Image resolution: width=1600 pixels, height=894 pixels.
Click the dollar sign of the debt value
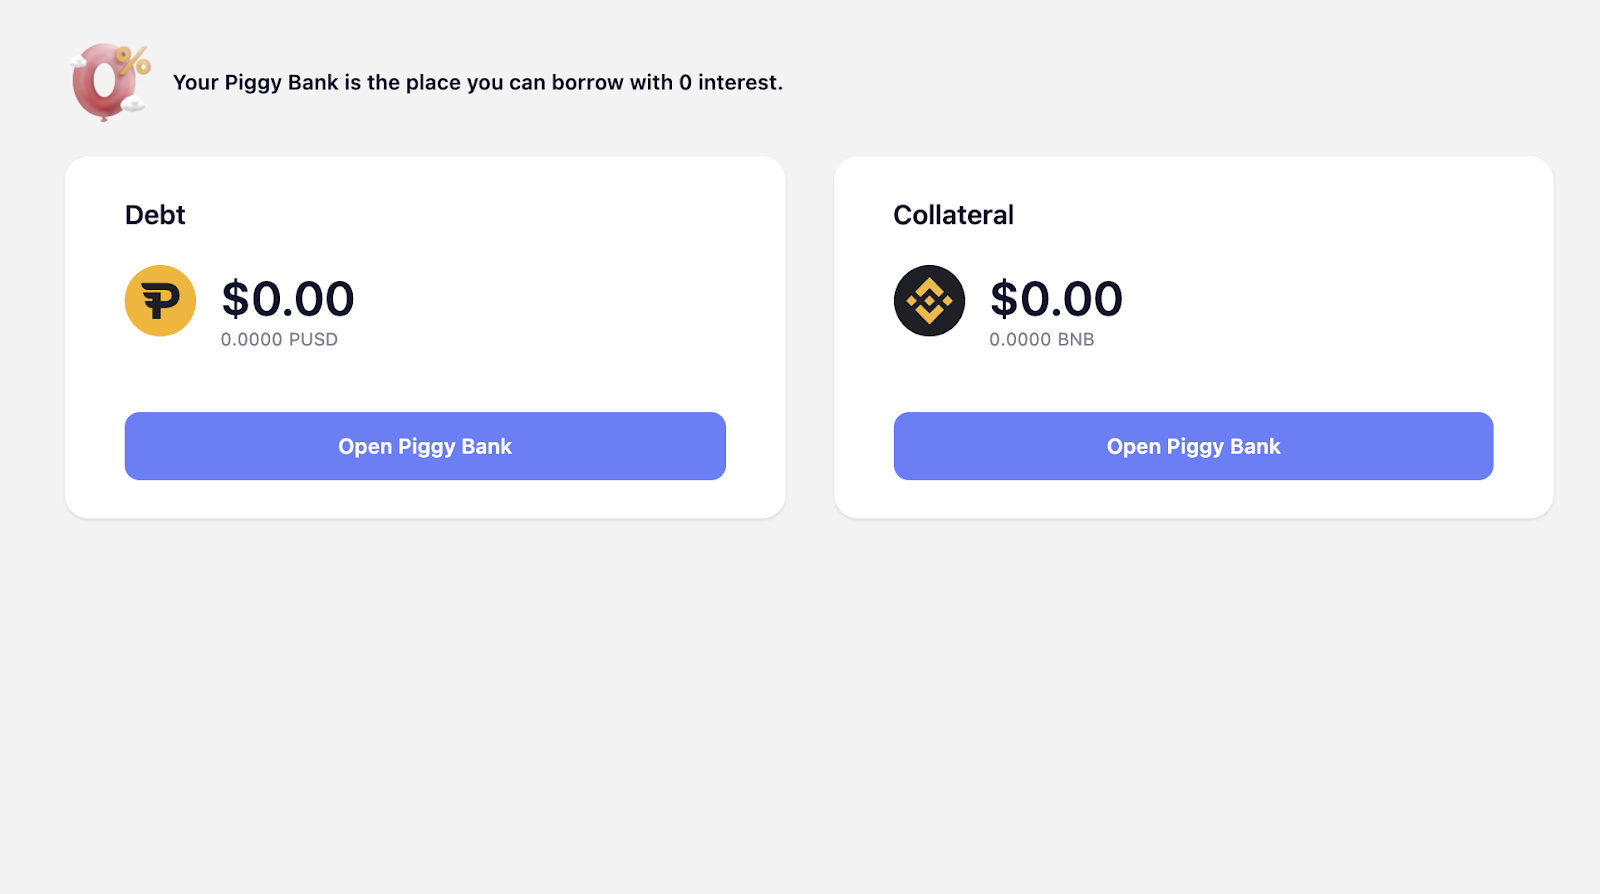[x=235, y=299]
